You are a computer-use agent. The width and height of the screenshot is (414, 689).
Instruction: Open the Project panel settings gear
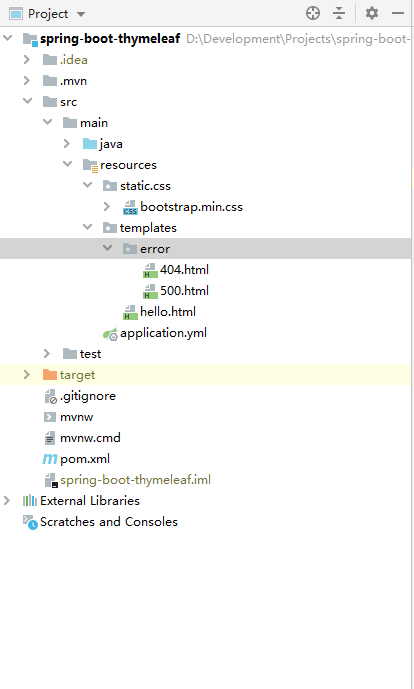pyautogui.click(x=372, y=13)
